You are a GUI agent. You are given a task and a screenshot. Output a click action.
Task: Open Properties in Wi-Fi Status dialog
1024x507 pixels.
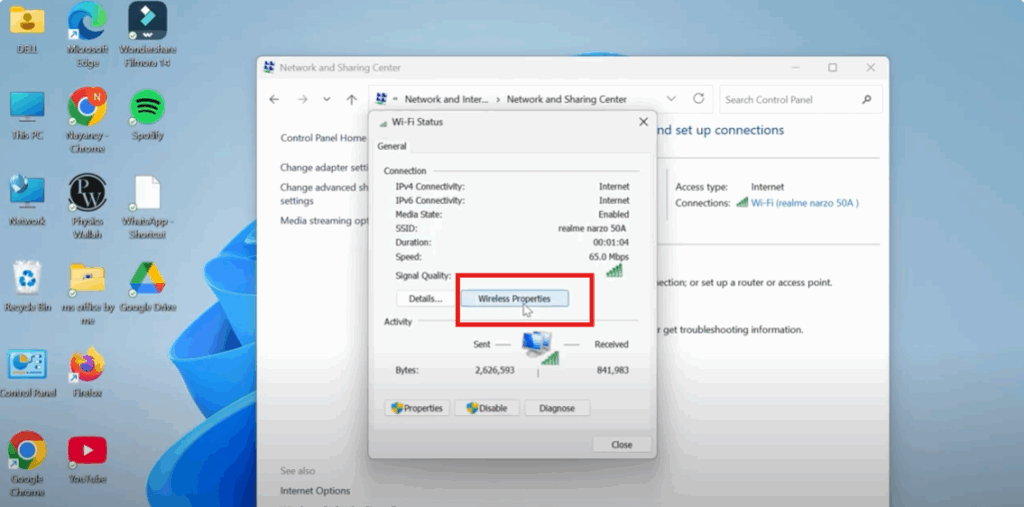pyautogui.click(x=417, y=408)
